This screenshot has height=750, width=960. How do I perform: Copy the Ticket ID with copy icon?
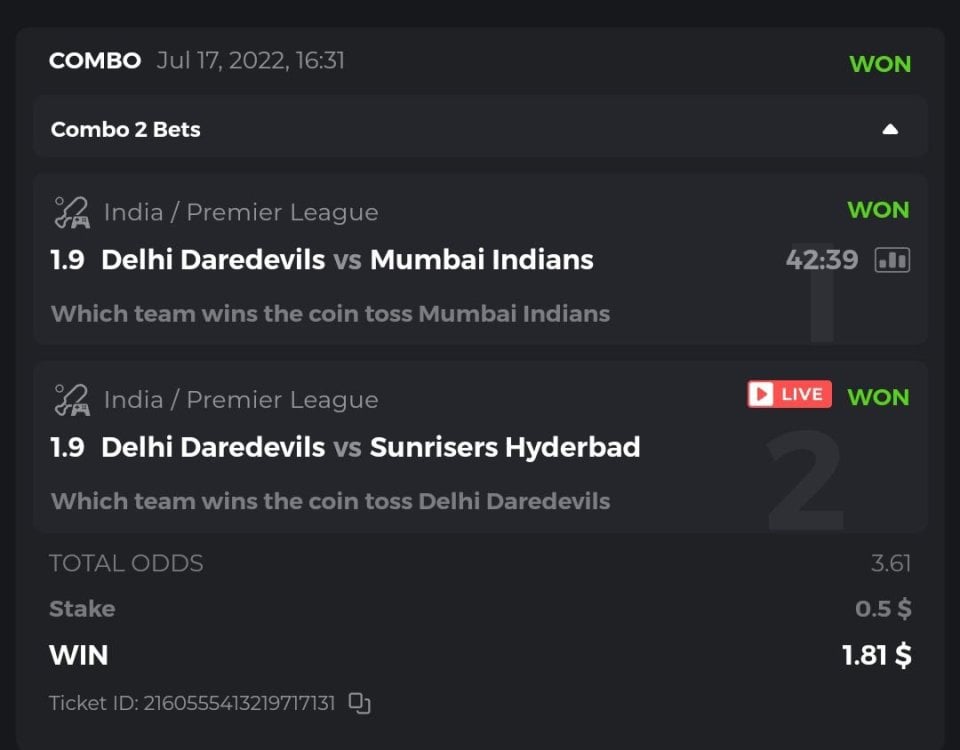[x=359, y=703]
